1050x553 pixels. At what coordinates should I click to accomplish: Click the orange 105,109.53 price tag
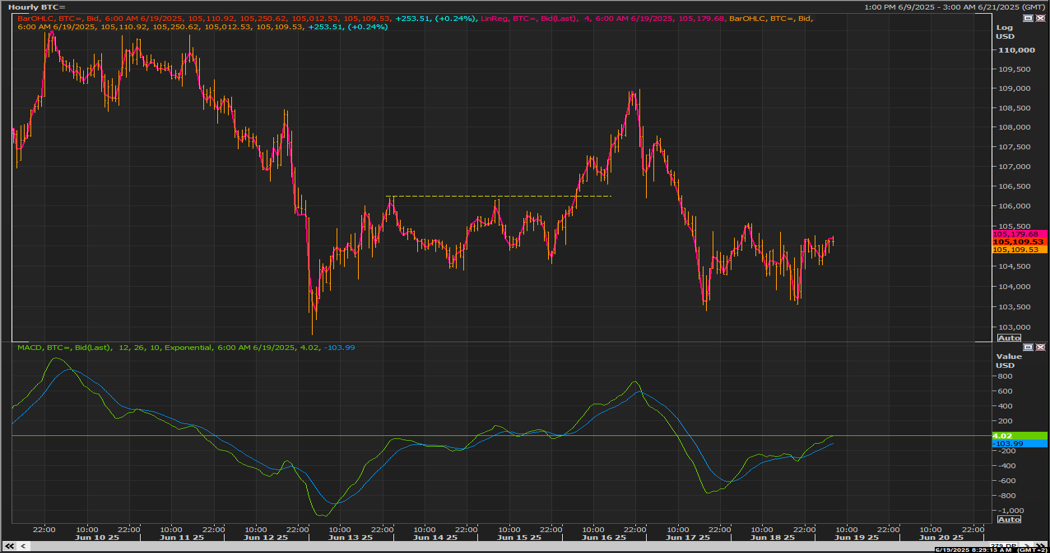click(1019, 249)
